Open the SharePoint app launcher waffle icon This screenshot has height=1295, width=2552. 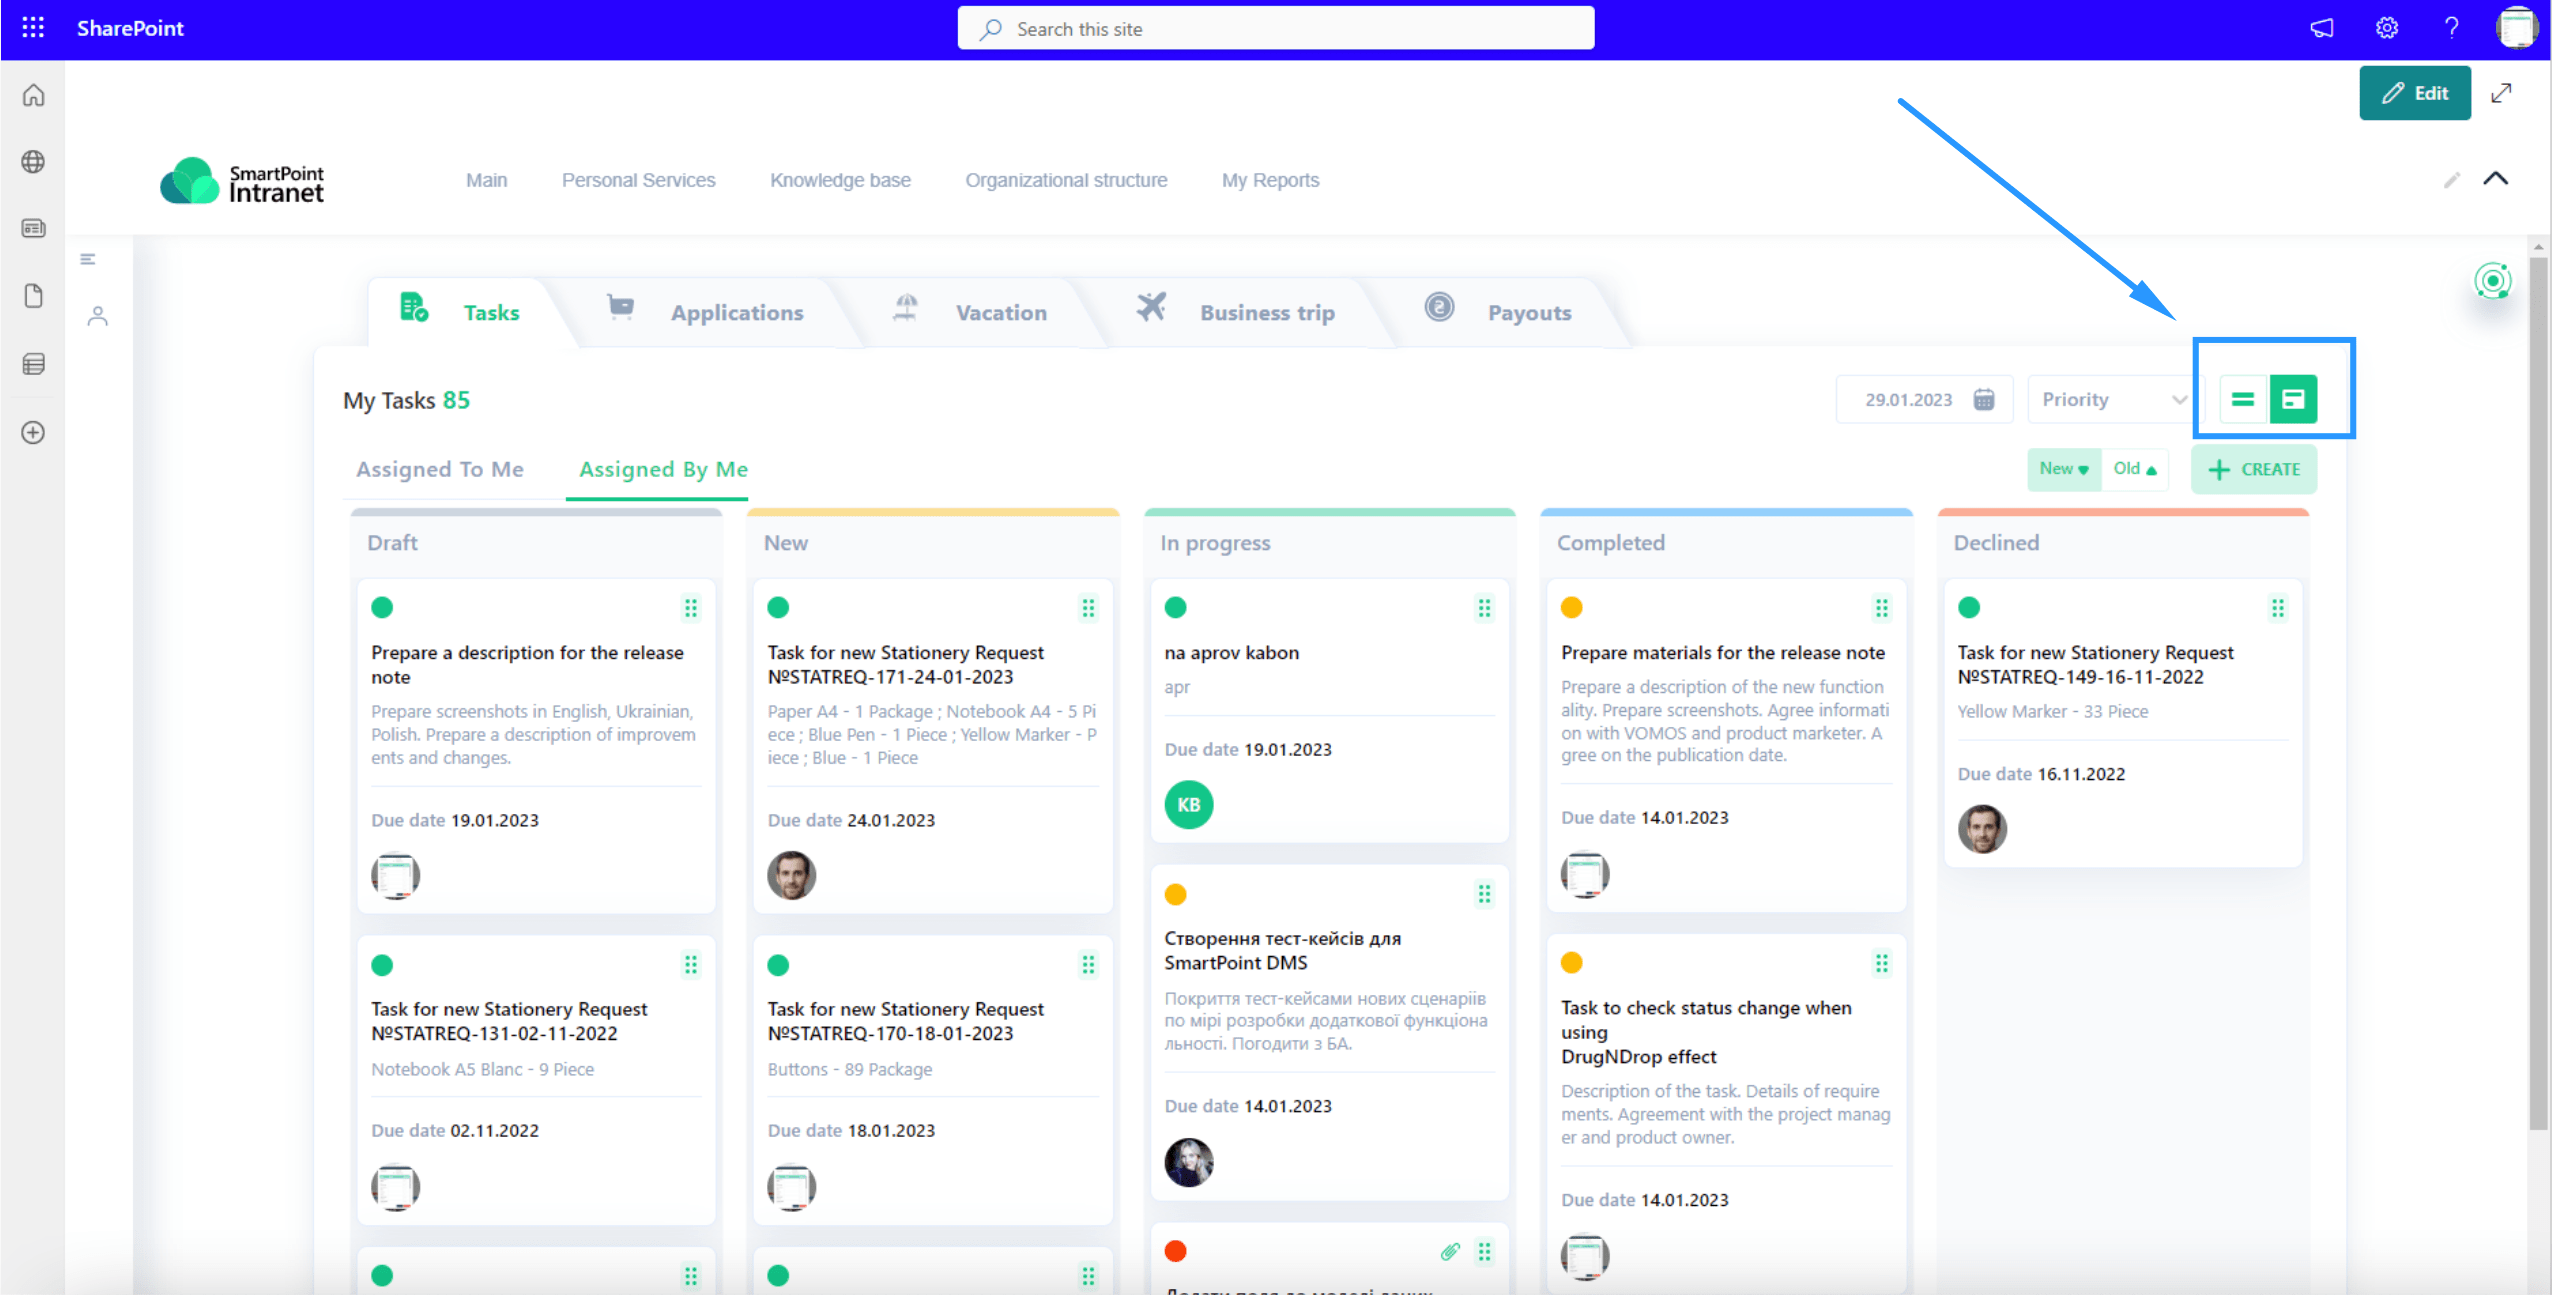[33, 28]
